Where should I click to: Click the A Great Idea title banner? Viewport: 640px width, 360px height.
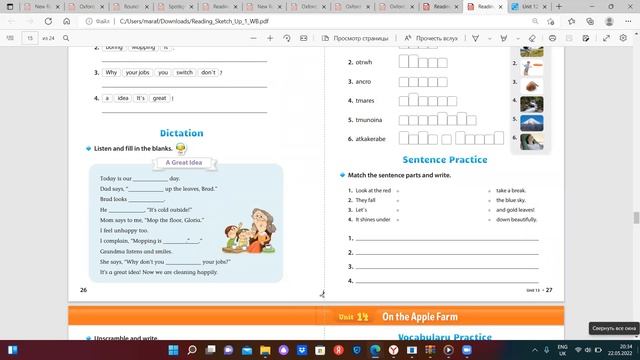pyautogui.click(x=184, y=163)
